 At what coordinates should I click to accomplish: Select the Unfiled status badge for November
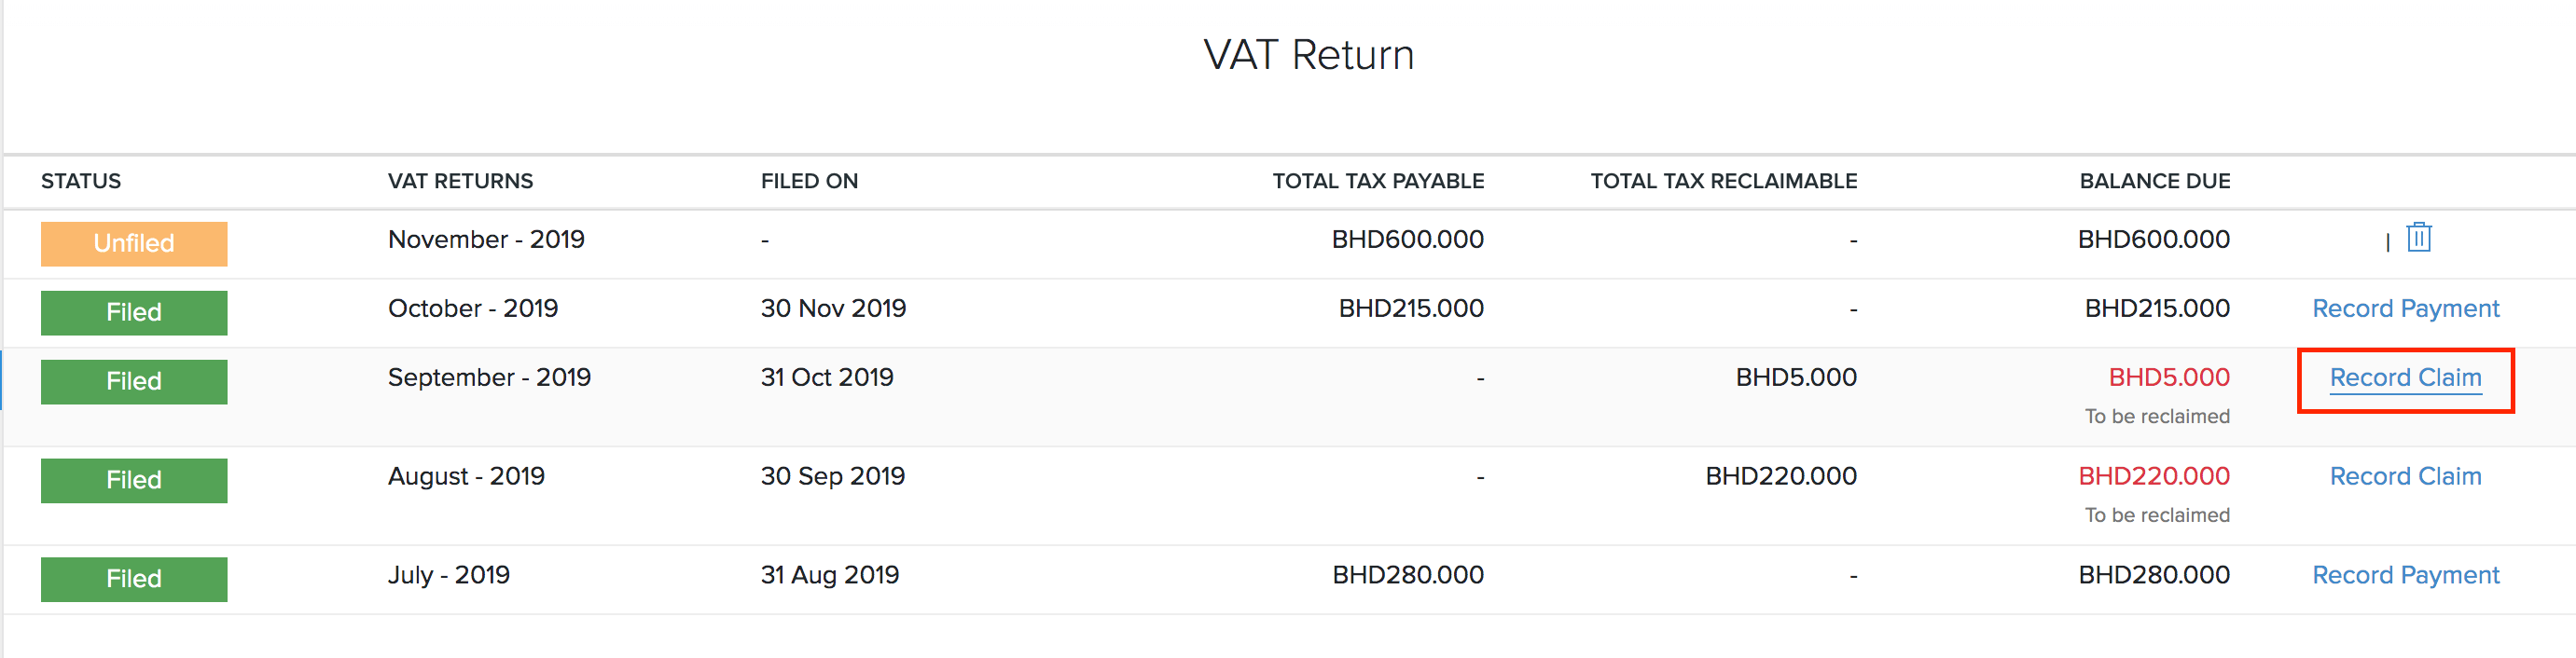[133, 243]
